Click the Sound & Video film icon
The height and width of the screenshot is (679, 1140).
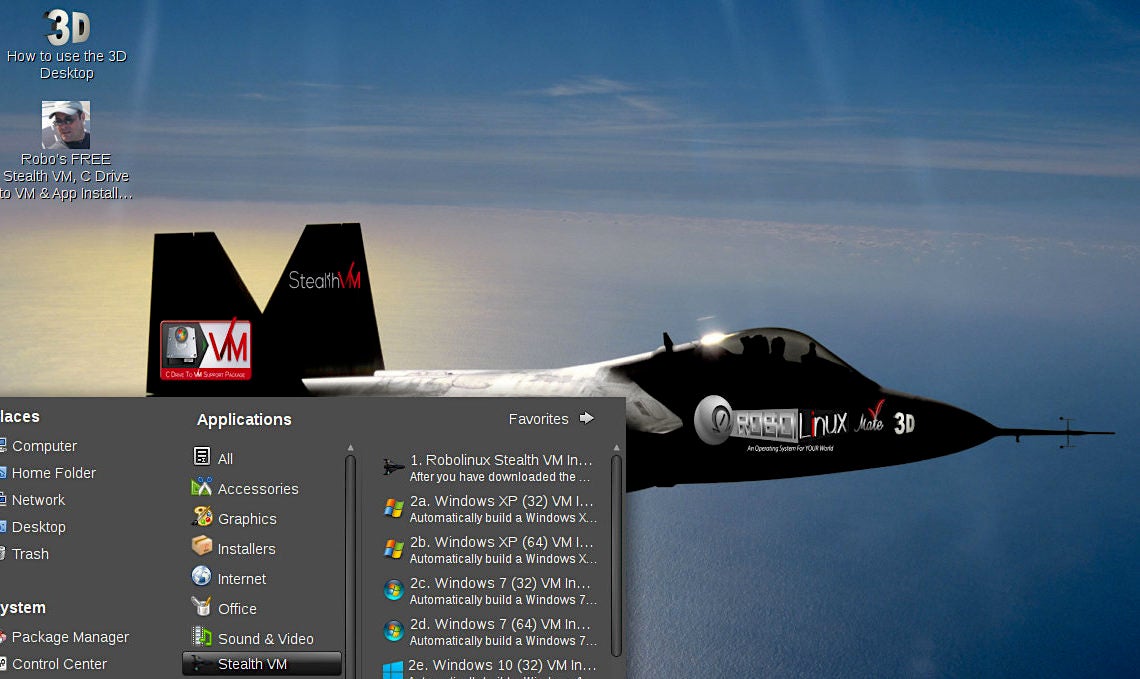click(x=201, y=637)
